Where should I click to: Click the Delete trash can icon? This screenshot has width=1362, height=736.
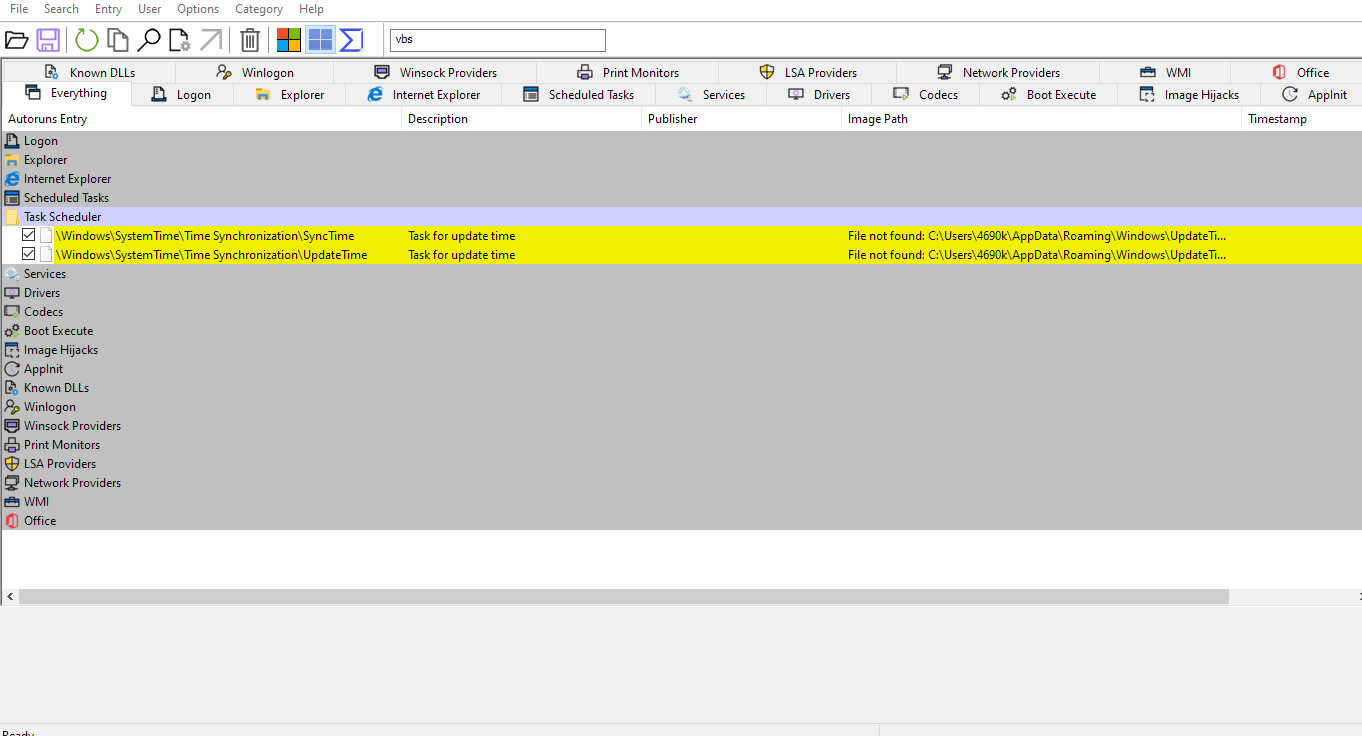tap(250, 40)
